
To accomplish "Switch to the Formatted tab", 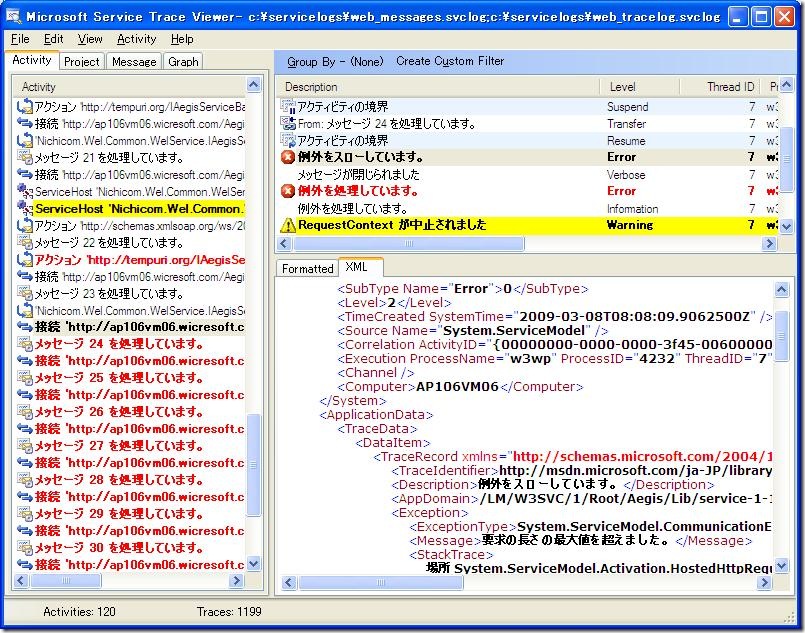I will [308, 268].
